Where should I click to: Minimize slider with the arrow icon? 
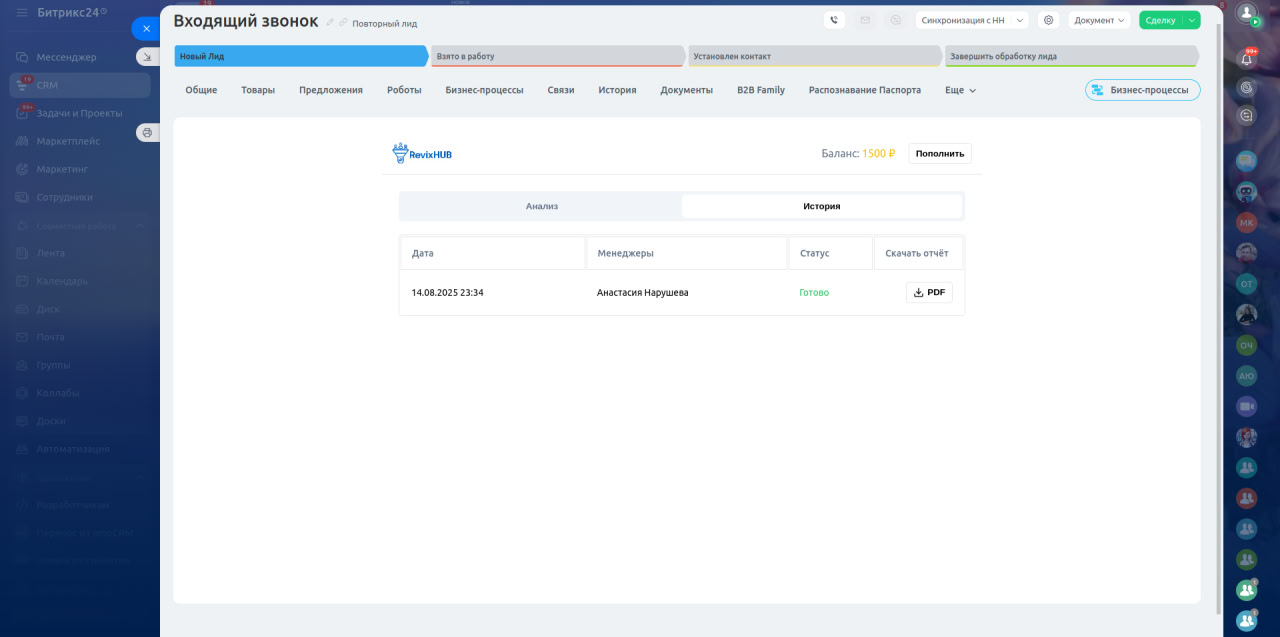(147, 57)
